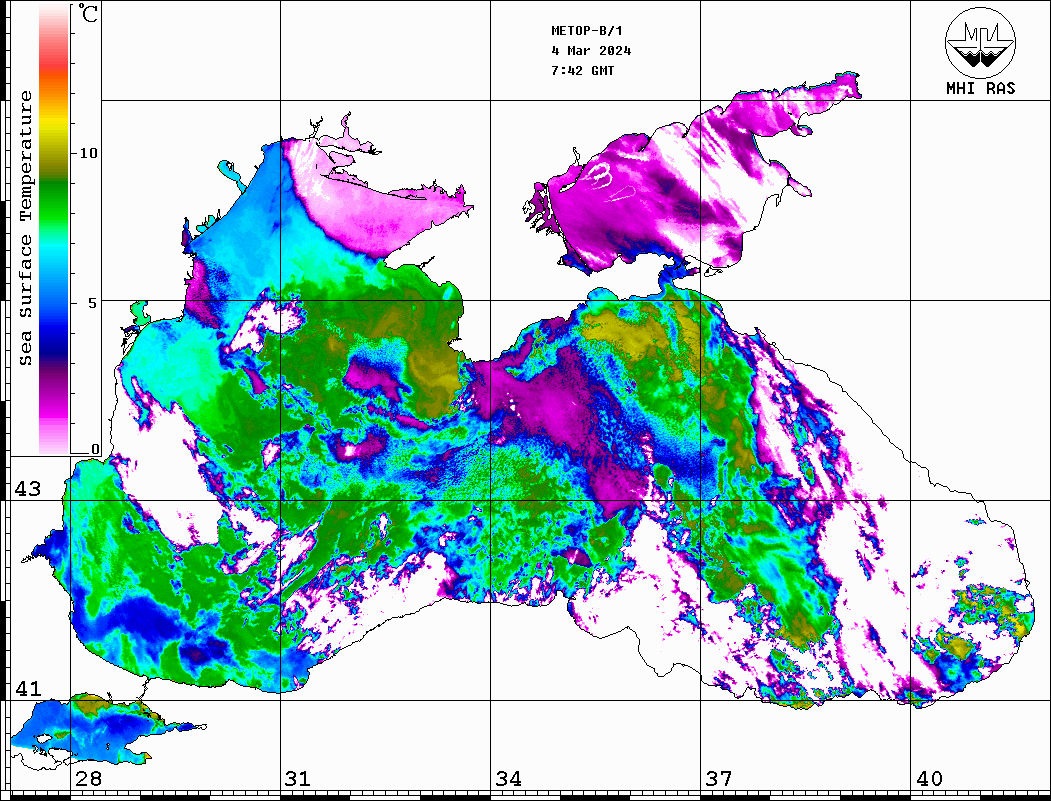Screen dimensions: 1051x801
Task: Click the 'MHI RAS' caption text
Action: [x=981, y=88]
